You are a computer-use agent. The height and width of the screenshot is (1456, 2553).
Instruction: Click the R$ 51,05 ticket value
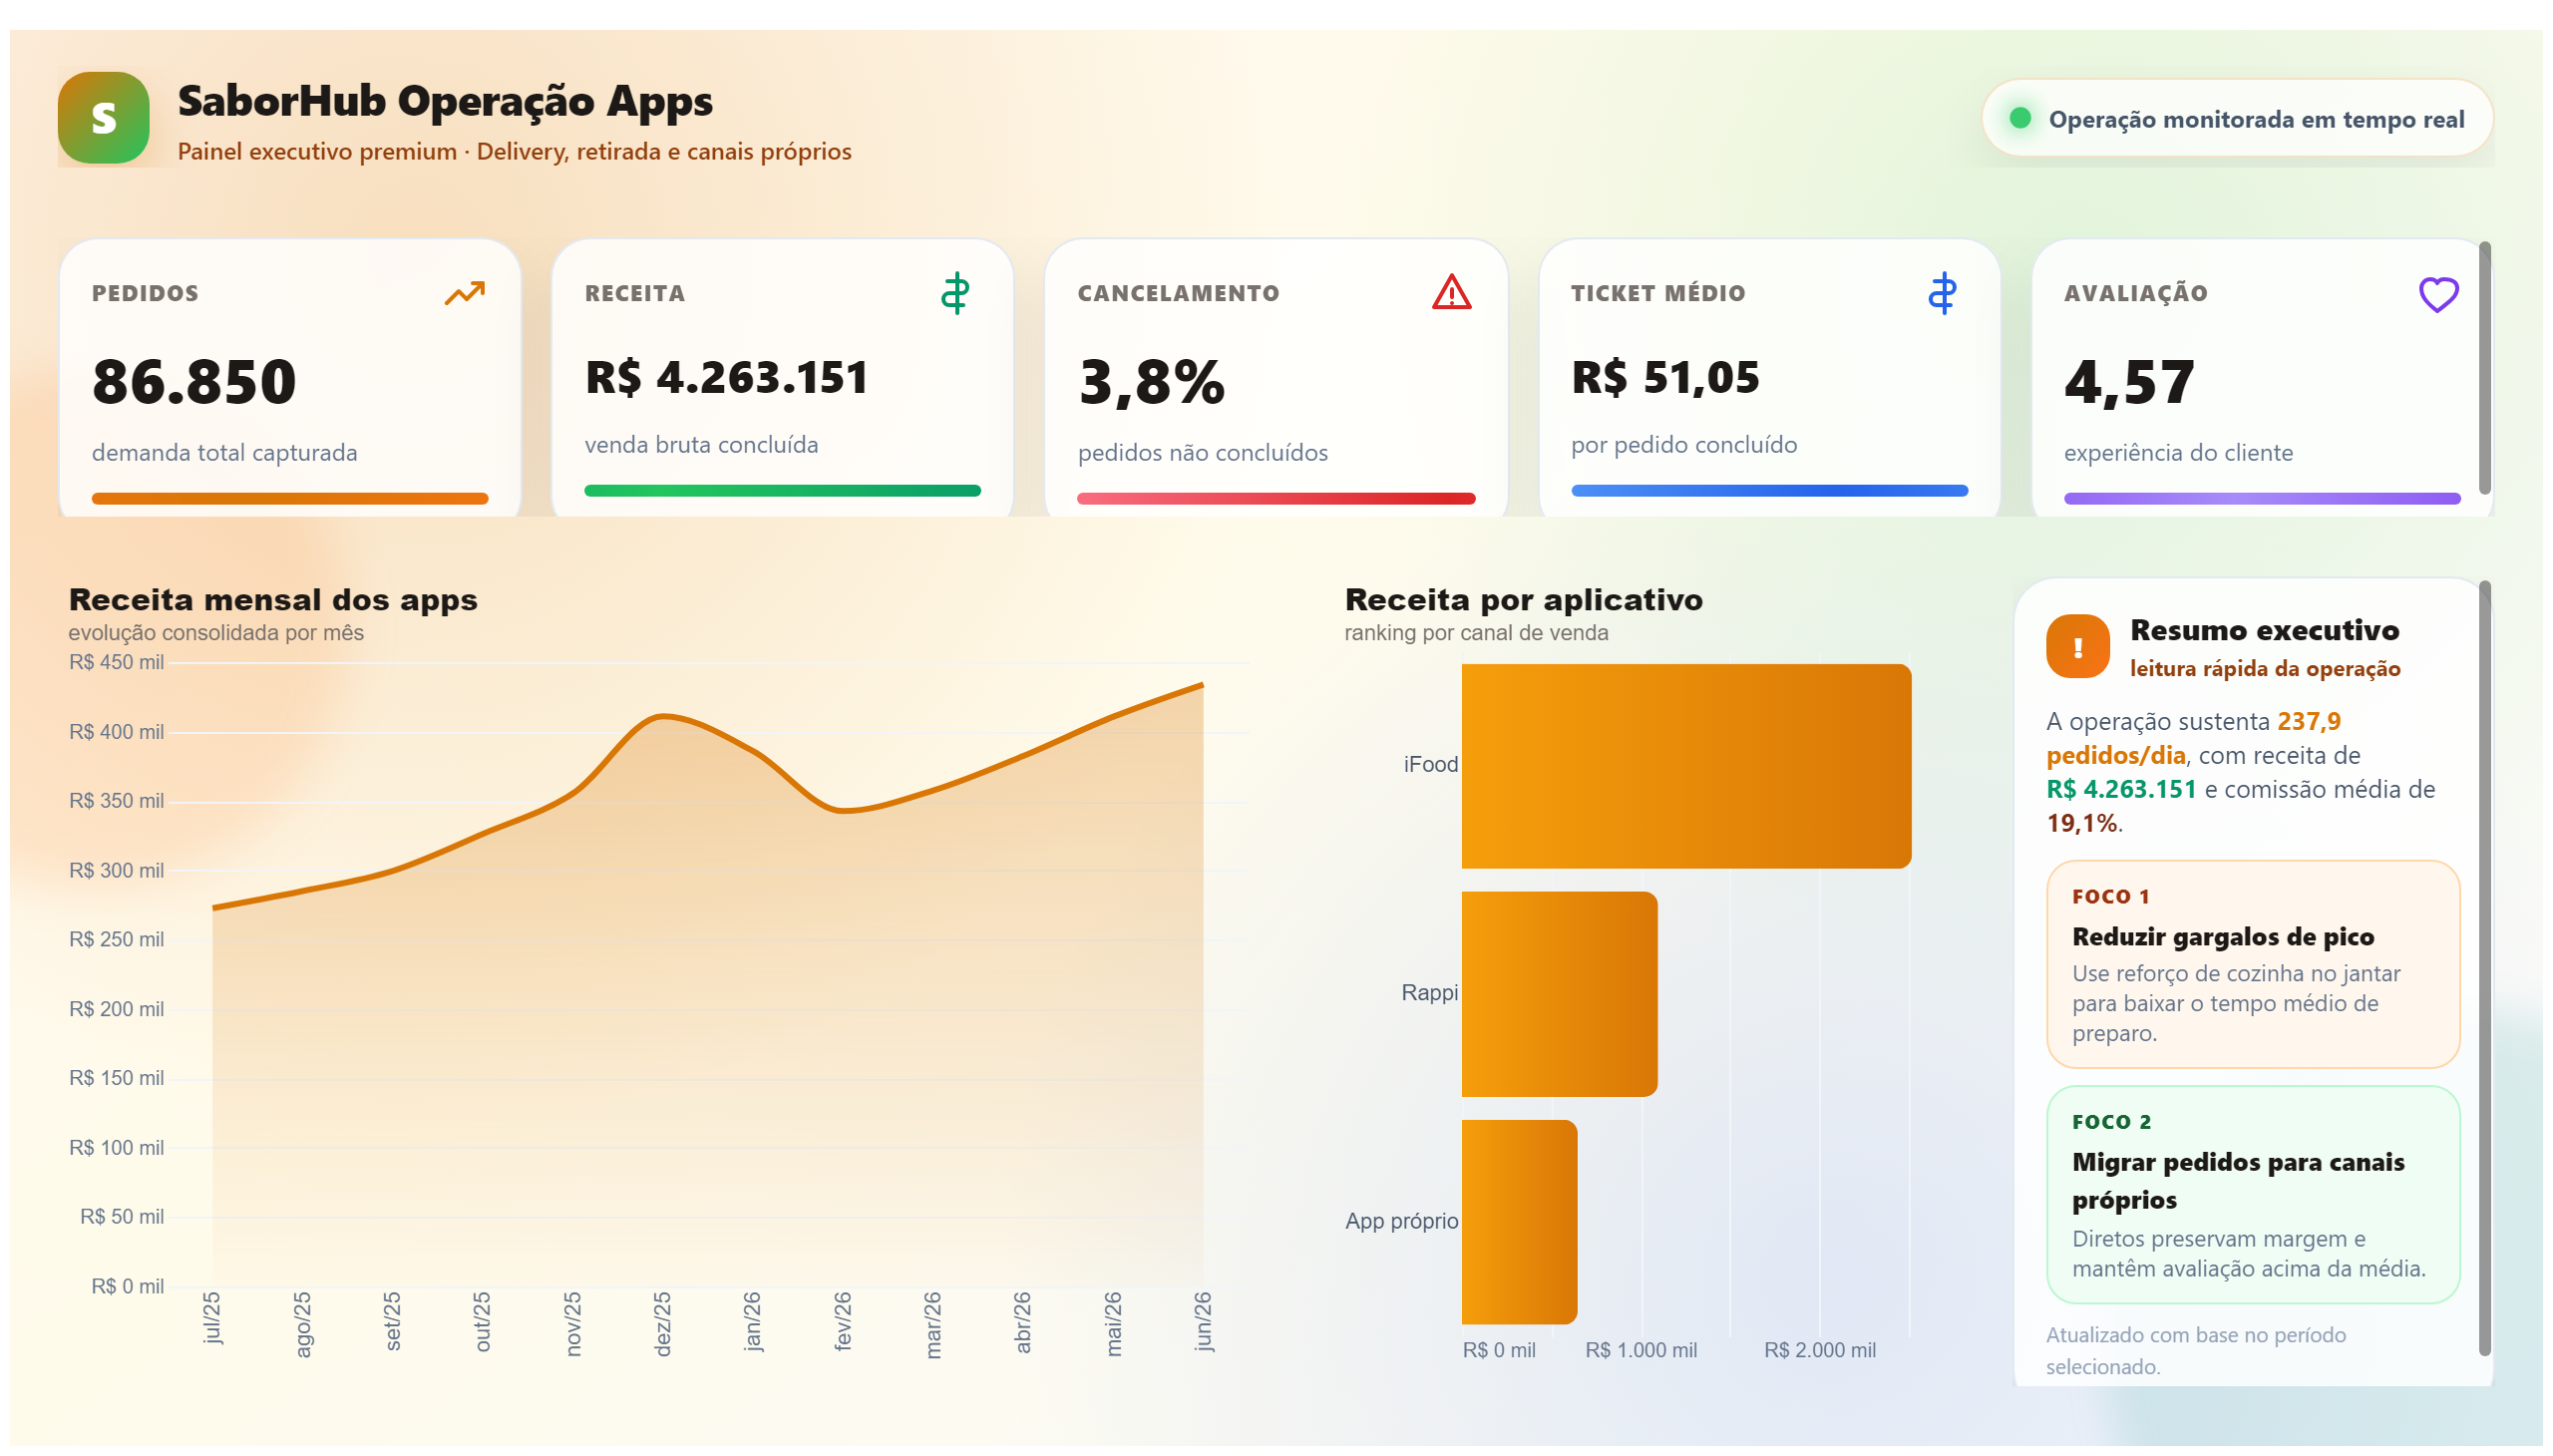pyautogui.click(x=1665, y=377)
